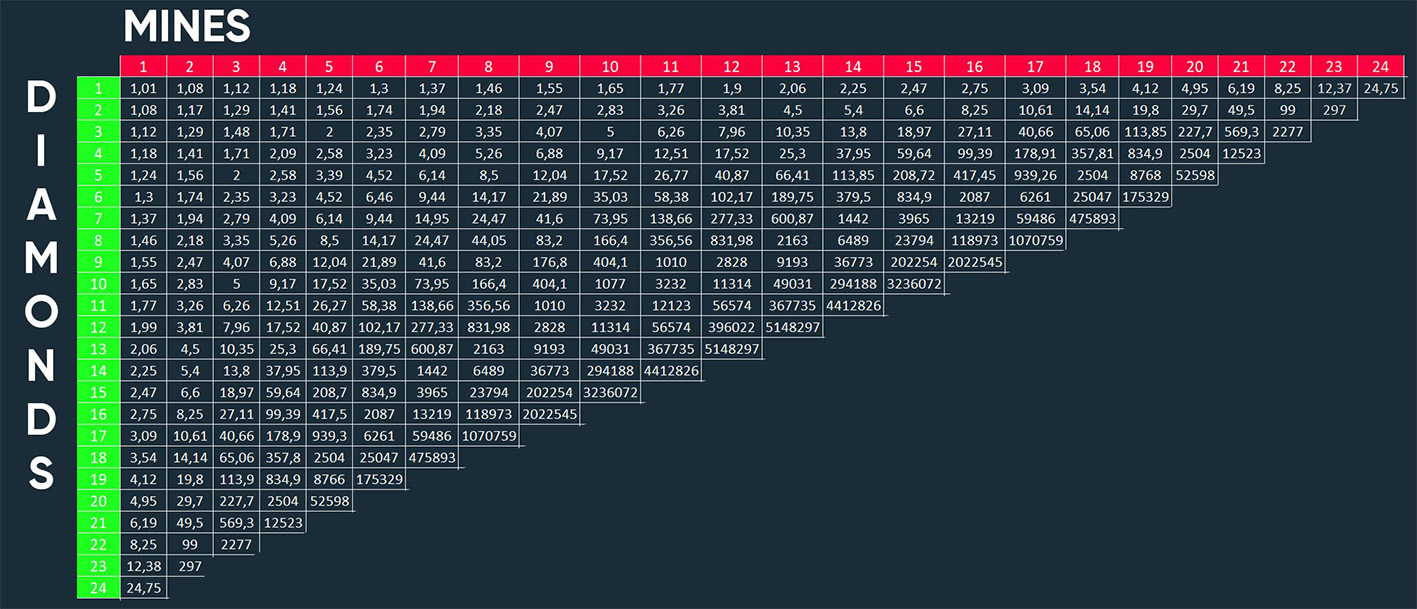Select the 2277 cell in row 22
1417x609 pixels.
pos(236,544)
